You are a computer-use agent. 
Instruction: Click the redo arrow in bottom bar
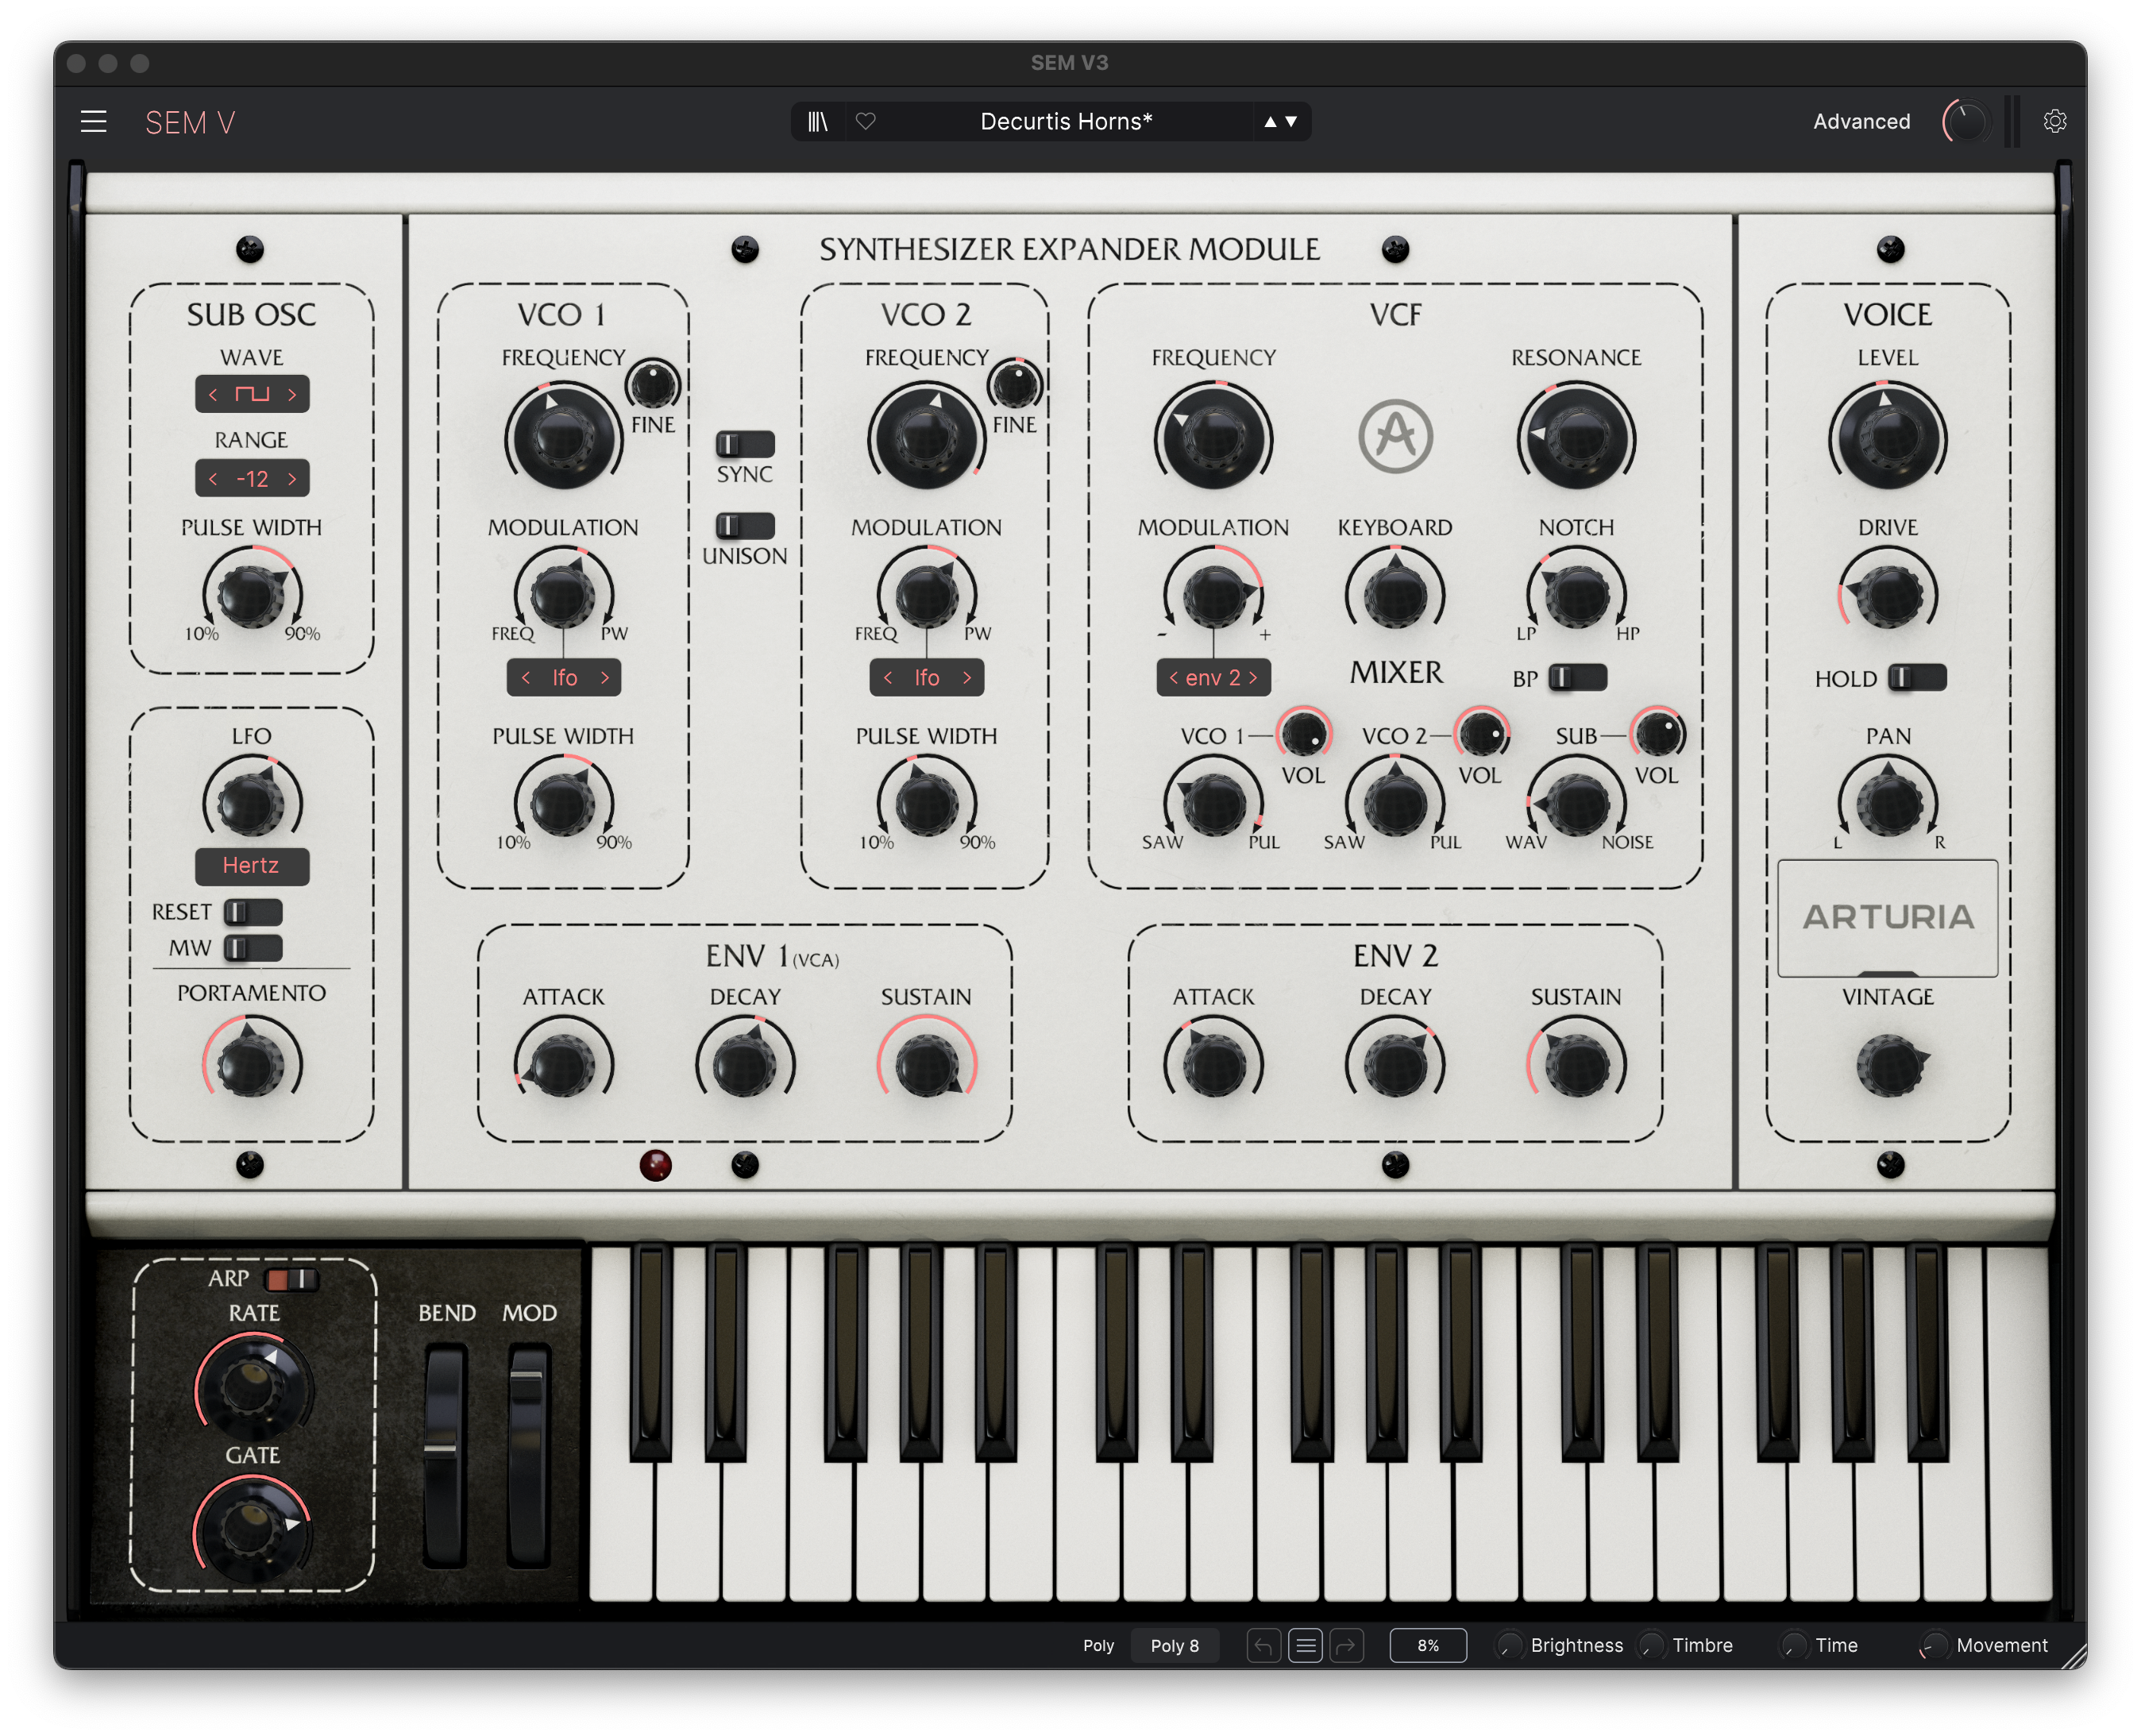[x=1347, y=1645]
